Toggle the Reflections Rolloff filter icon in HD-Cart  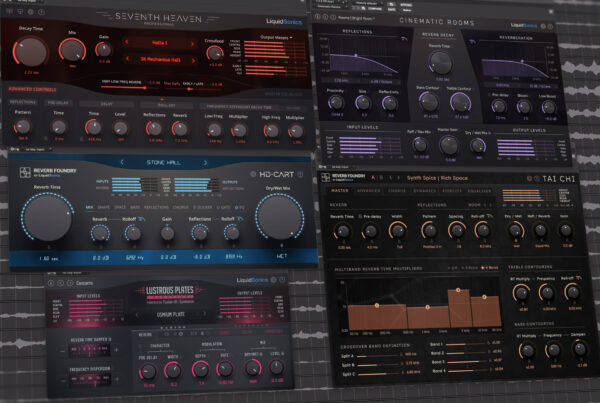pos(240,219)
